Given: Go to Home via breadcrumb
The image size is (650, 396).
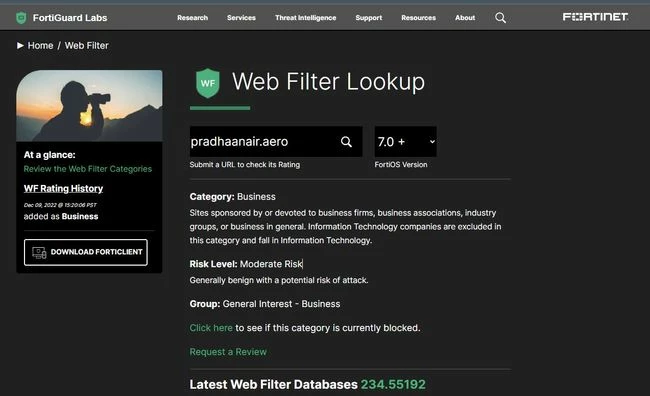Looking at the screenshot, I should point(40,46).
